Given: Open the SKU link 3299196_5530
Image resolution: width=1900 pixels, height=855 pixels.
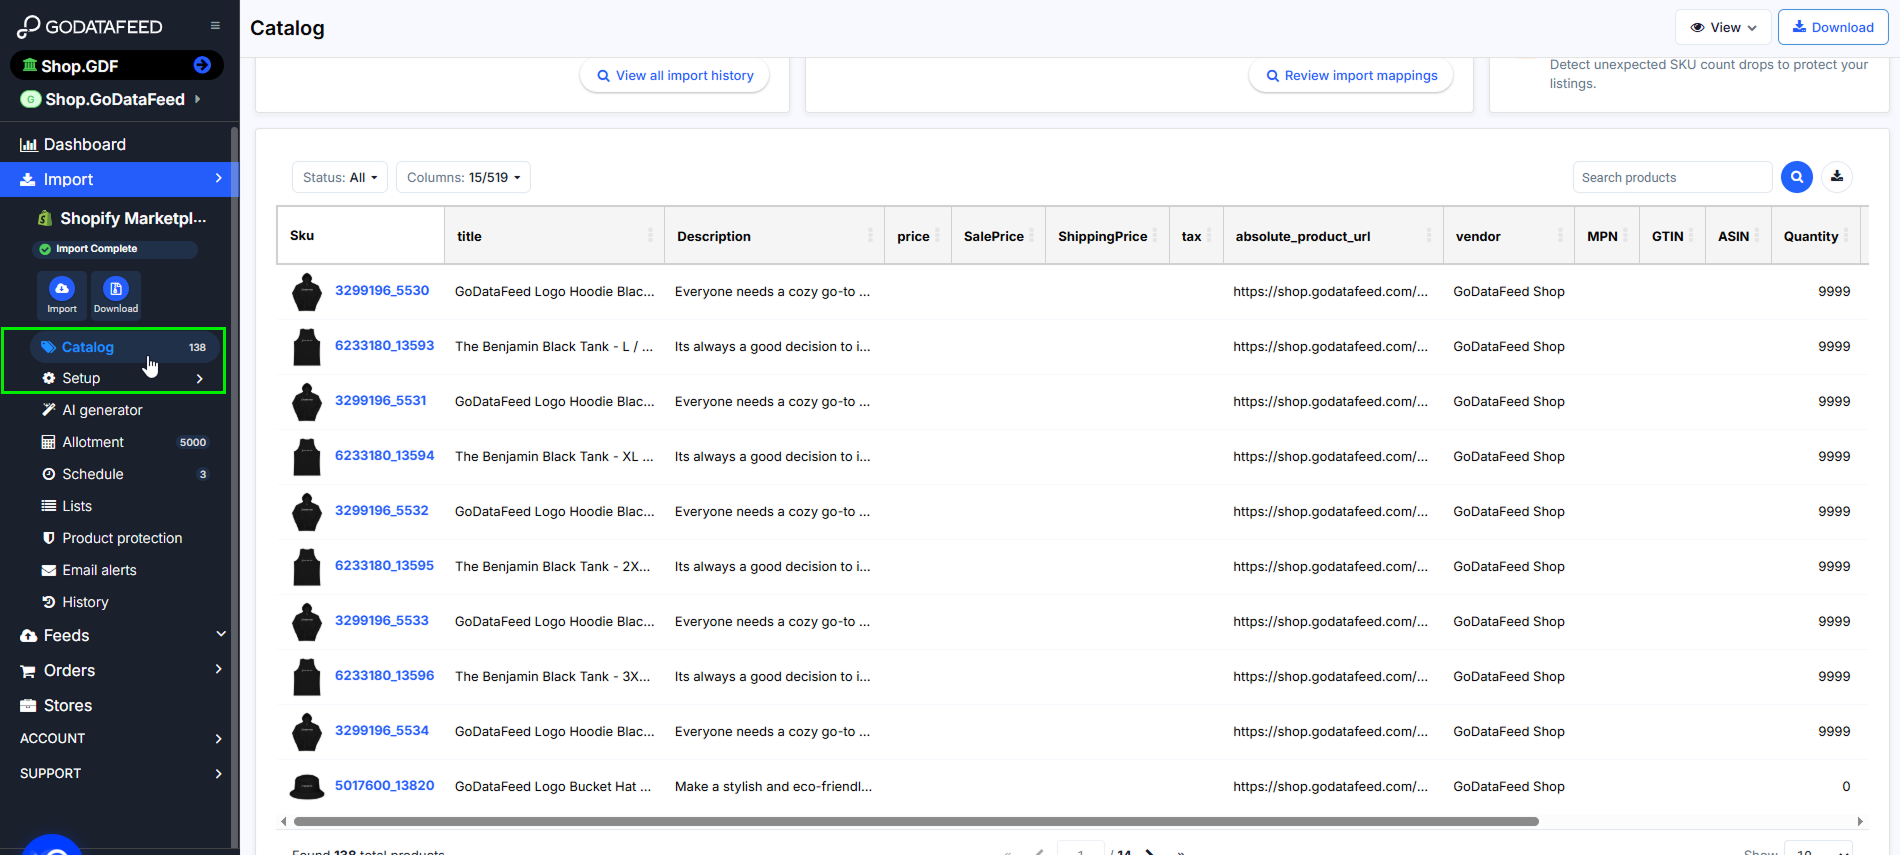Looking at the screenshot, I should 382,291.
